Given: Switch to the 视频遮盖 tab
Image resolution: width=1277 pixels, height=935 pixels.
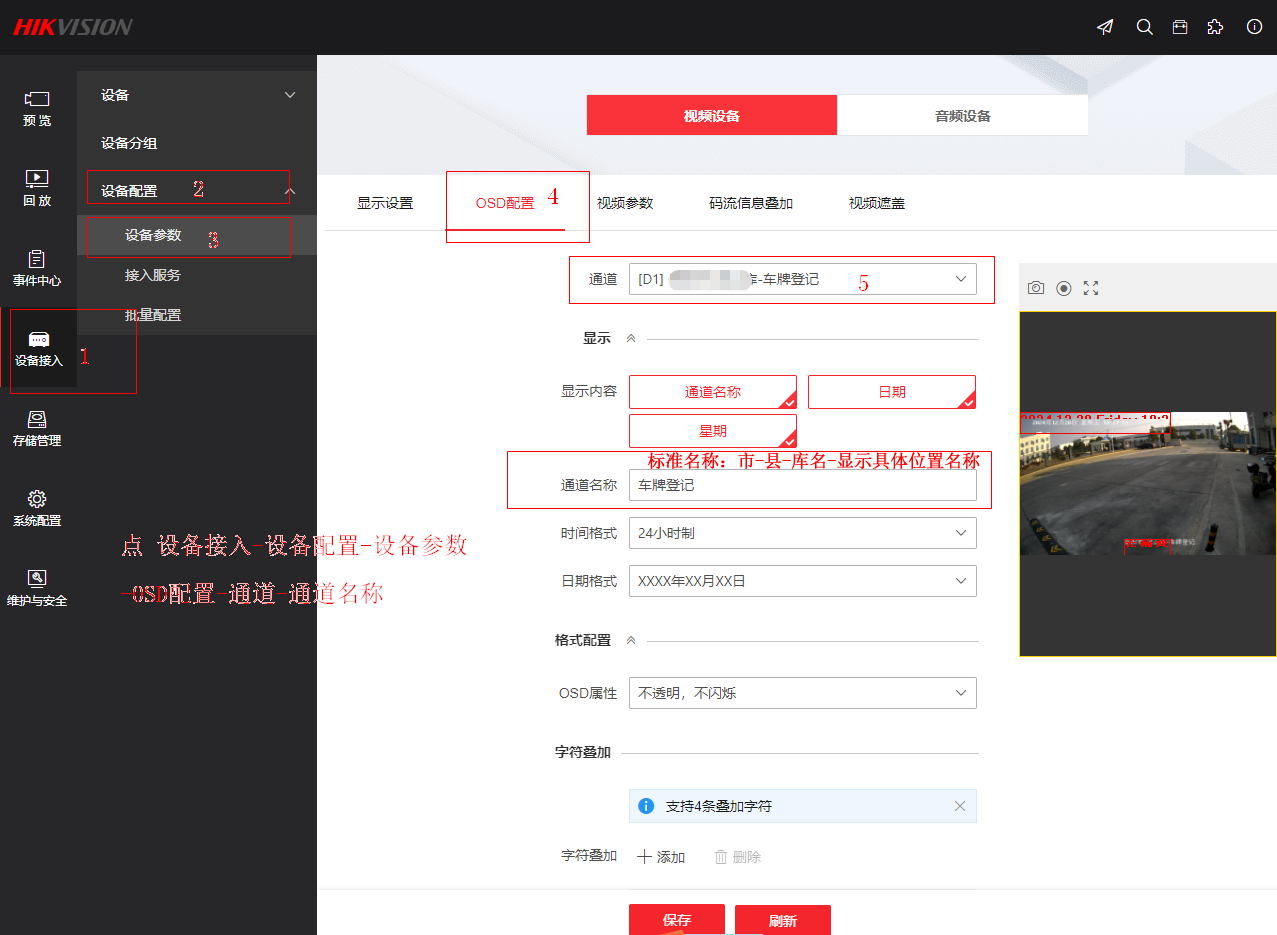Looking at the screenshot, I should tap(875, 202).
